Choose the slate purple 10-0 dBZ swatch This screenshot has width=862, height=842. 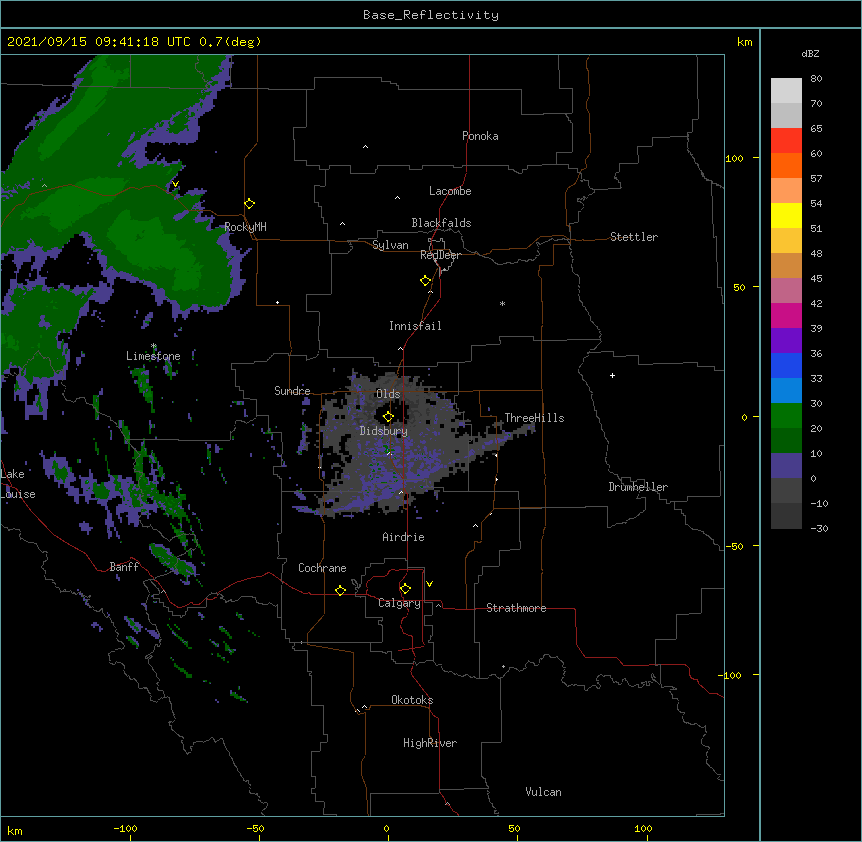click(x=786, y=466)
